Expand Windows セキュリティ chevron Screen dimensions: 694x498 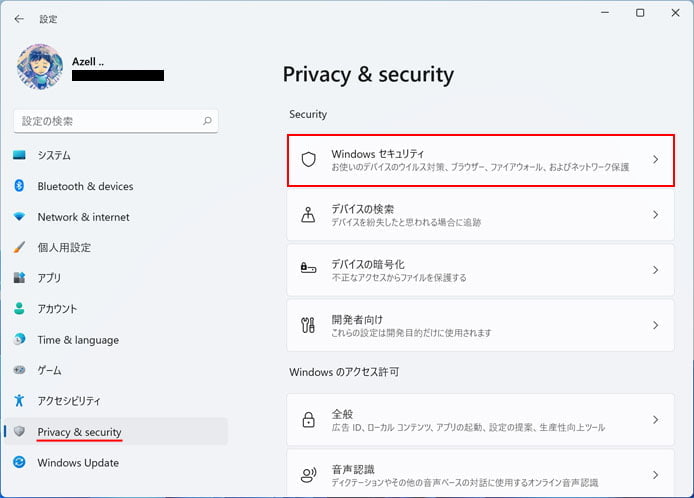(655, 159)
